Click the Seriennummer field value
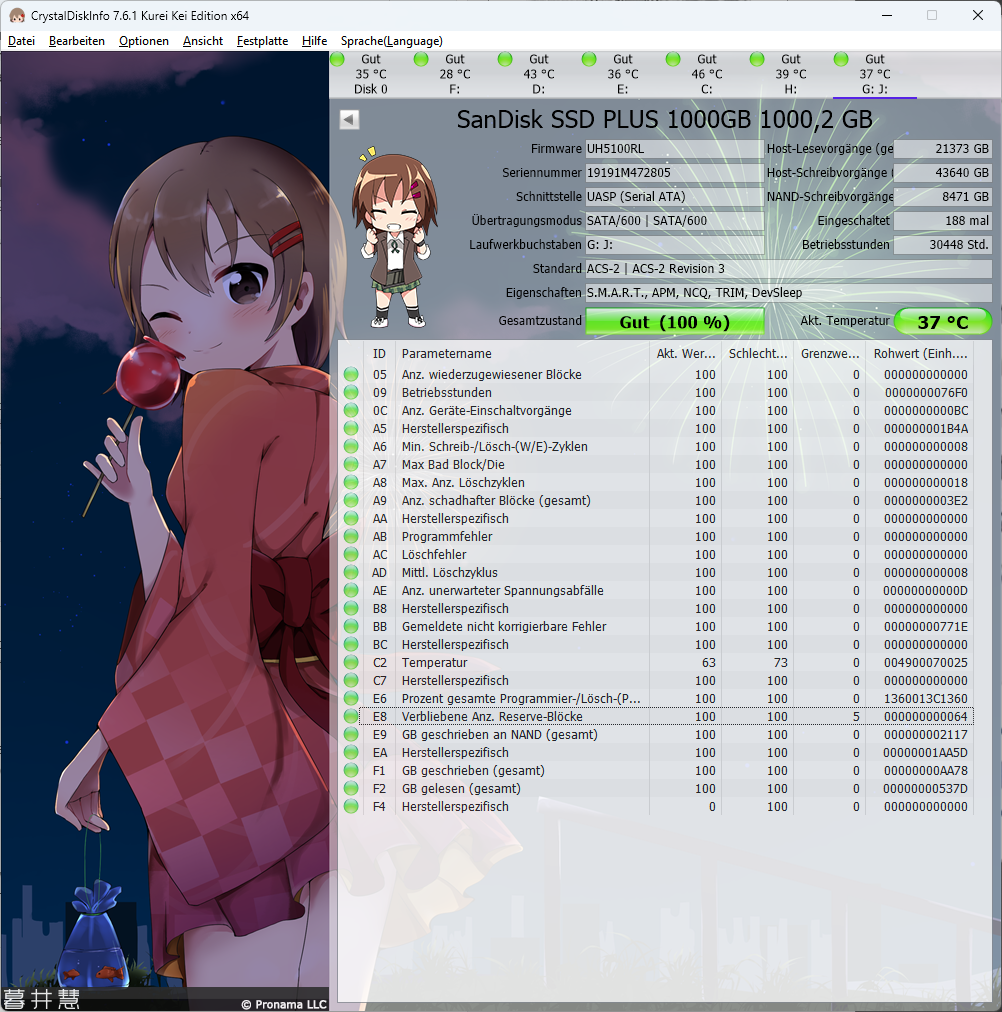The width and height of the screenshot is (1002, 1012). 674,172
